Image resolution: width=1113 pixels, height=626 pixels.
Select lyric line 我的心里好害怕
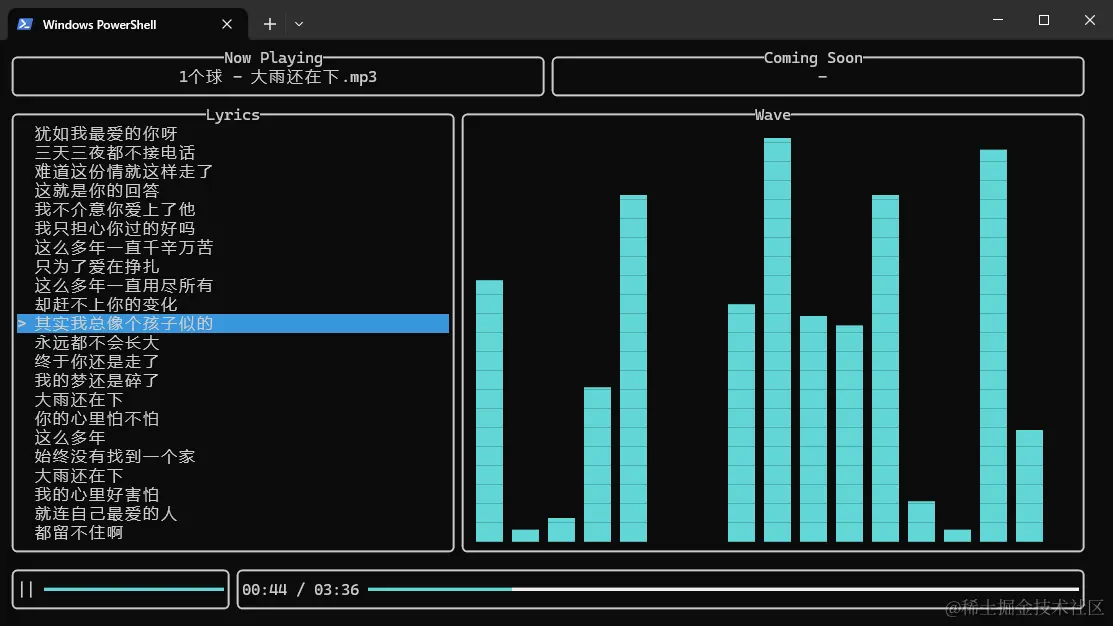click(97, 495)
